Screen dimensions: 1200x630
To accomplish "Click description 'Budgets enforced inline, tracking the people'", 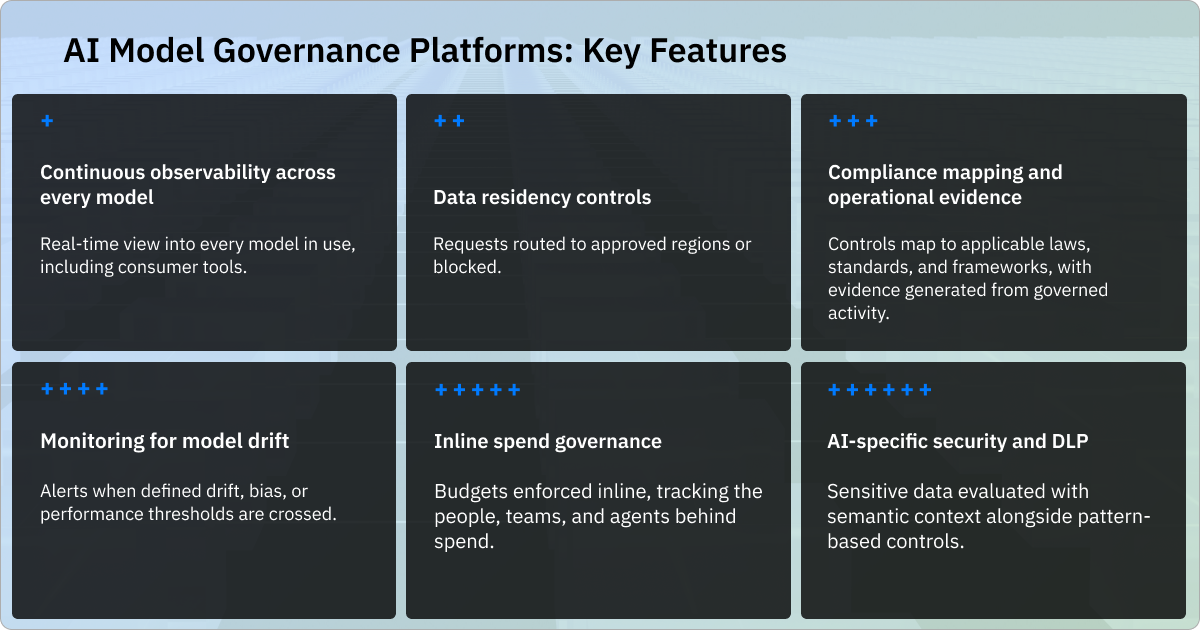I will coord(598,515).
